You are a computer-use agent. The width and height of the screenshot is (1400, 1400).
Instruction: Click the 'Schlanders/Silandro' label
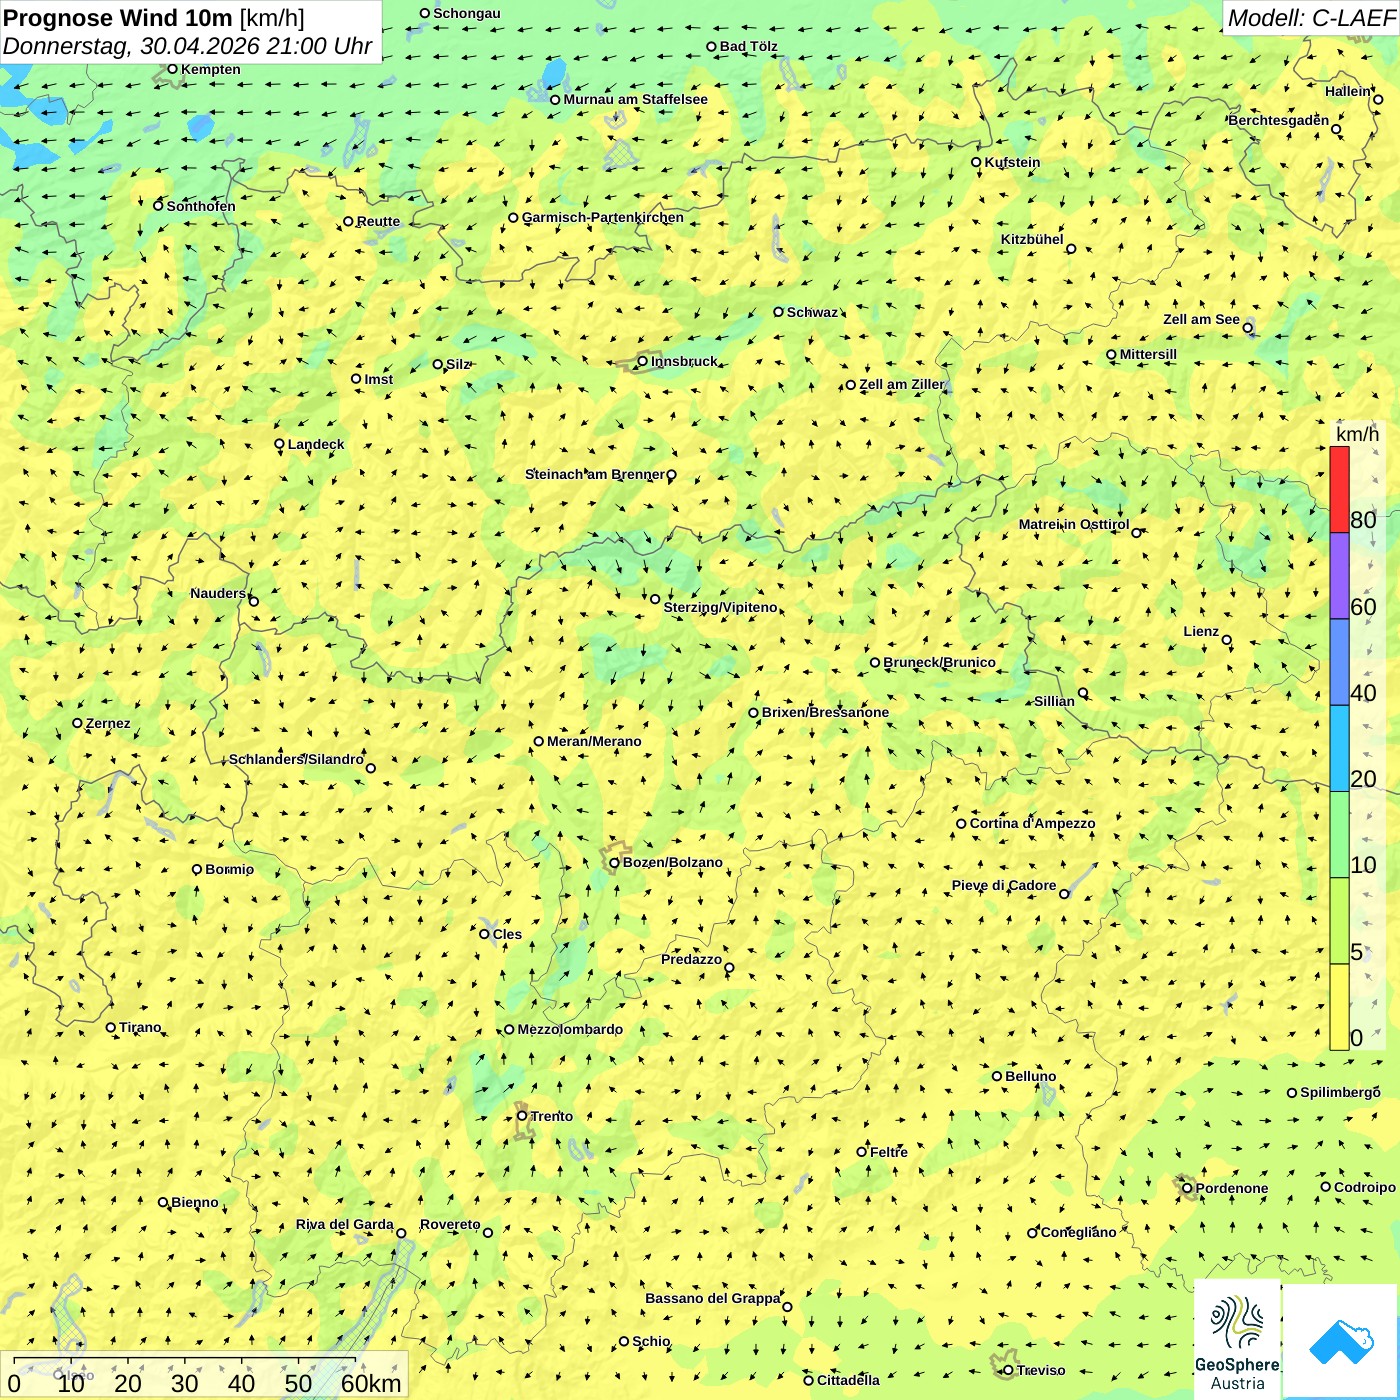296,759
